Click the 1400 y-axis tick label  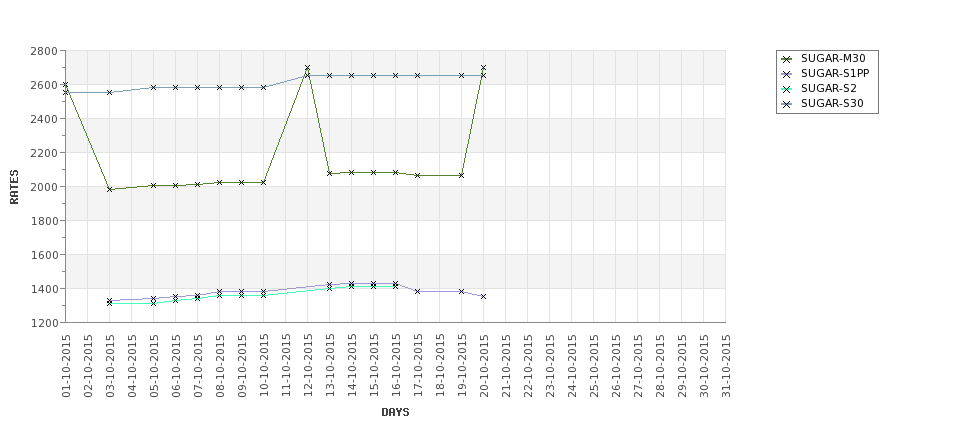click(44, 288)
